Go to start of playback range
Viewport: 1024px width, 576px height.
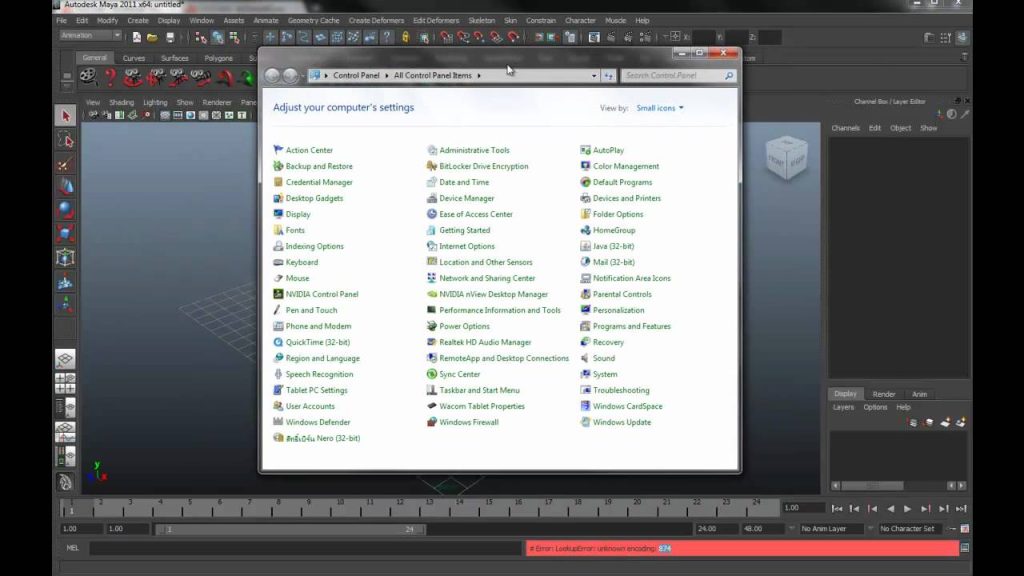coord(837,509)
